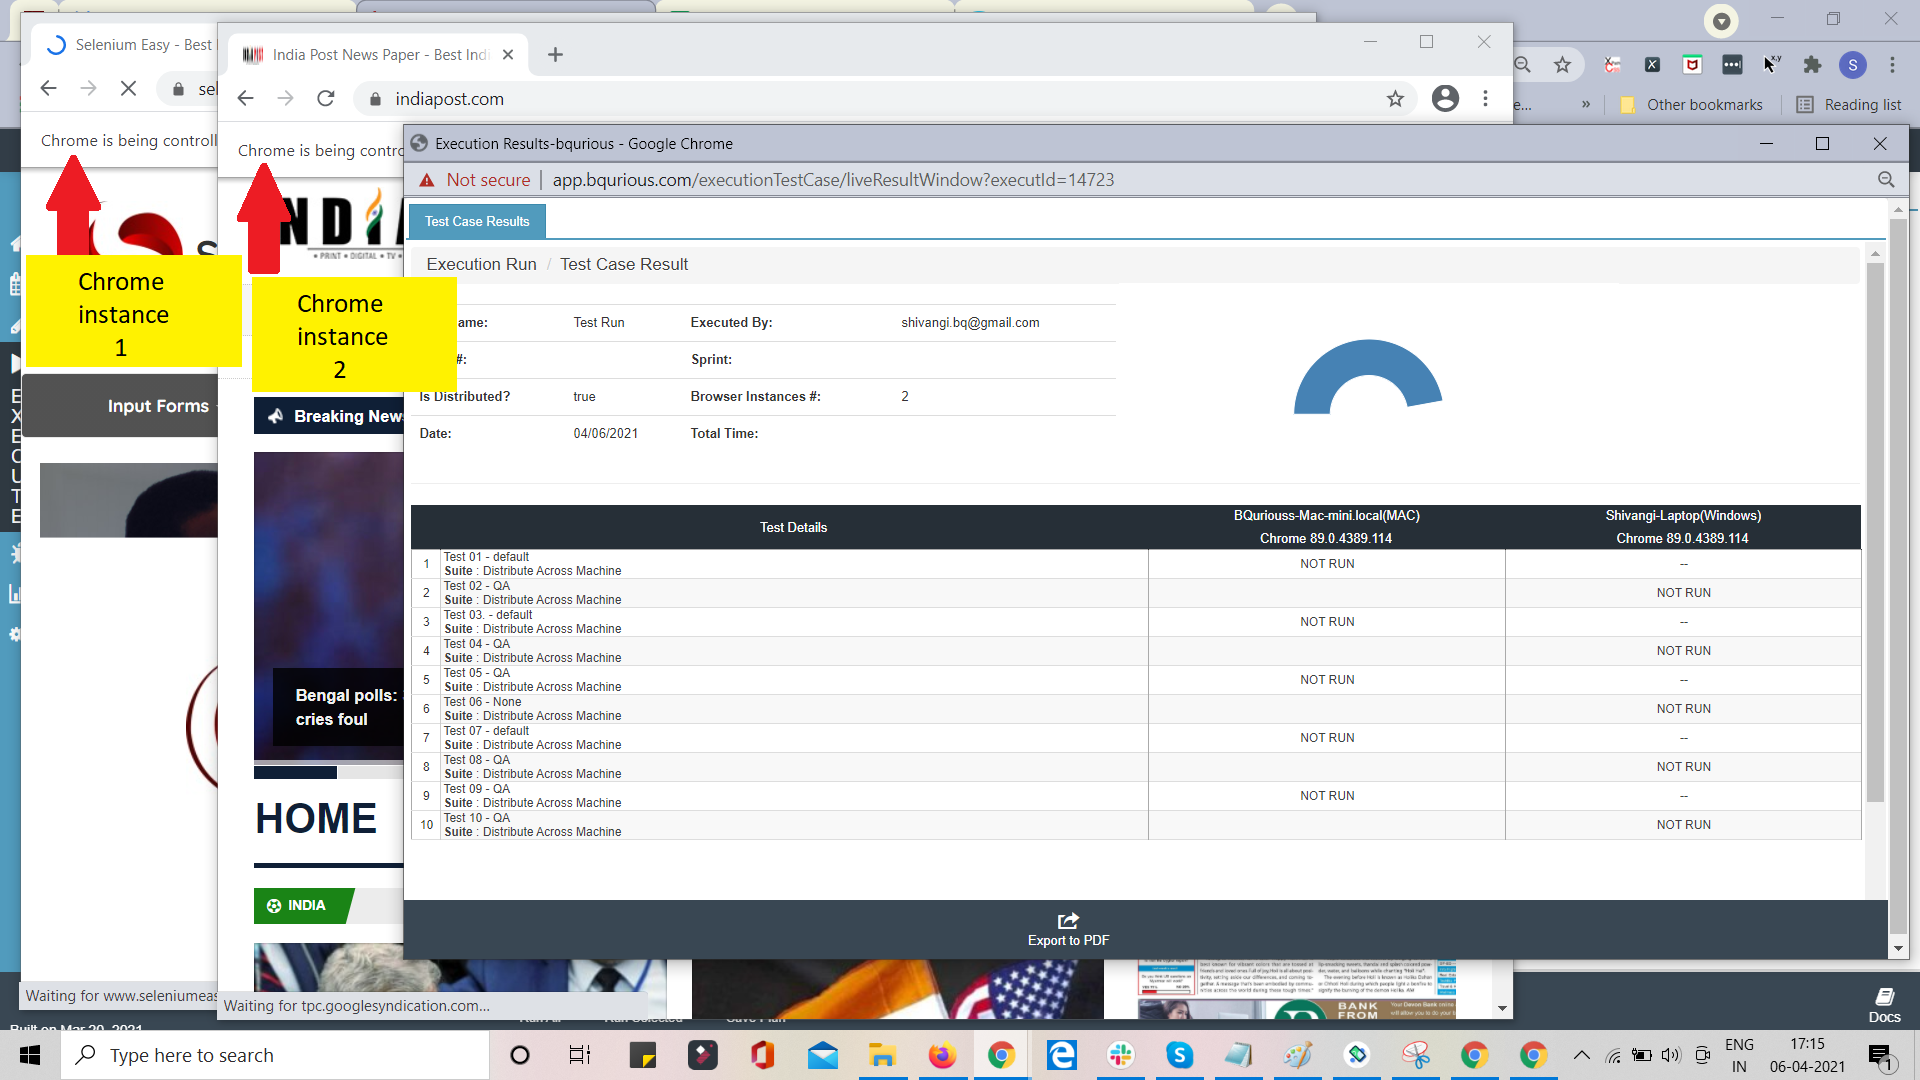Select the India Post News Paper tab
Viewport: 1920px width, 1080px height.
(x=378, y=55)
